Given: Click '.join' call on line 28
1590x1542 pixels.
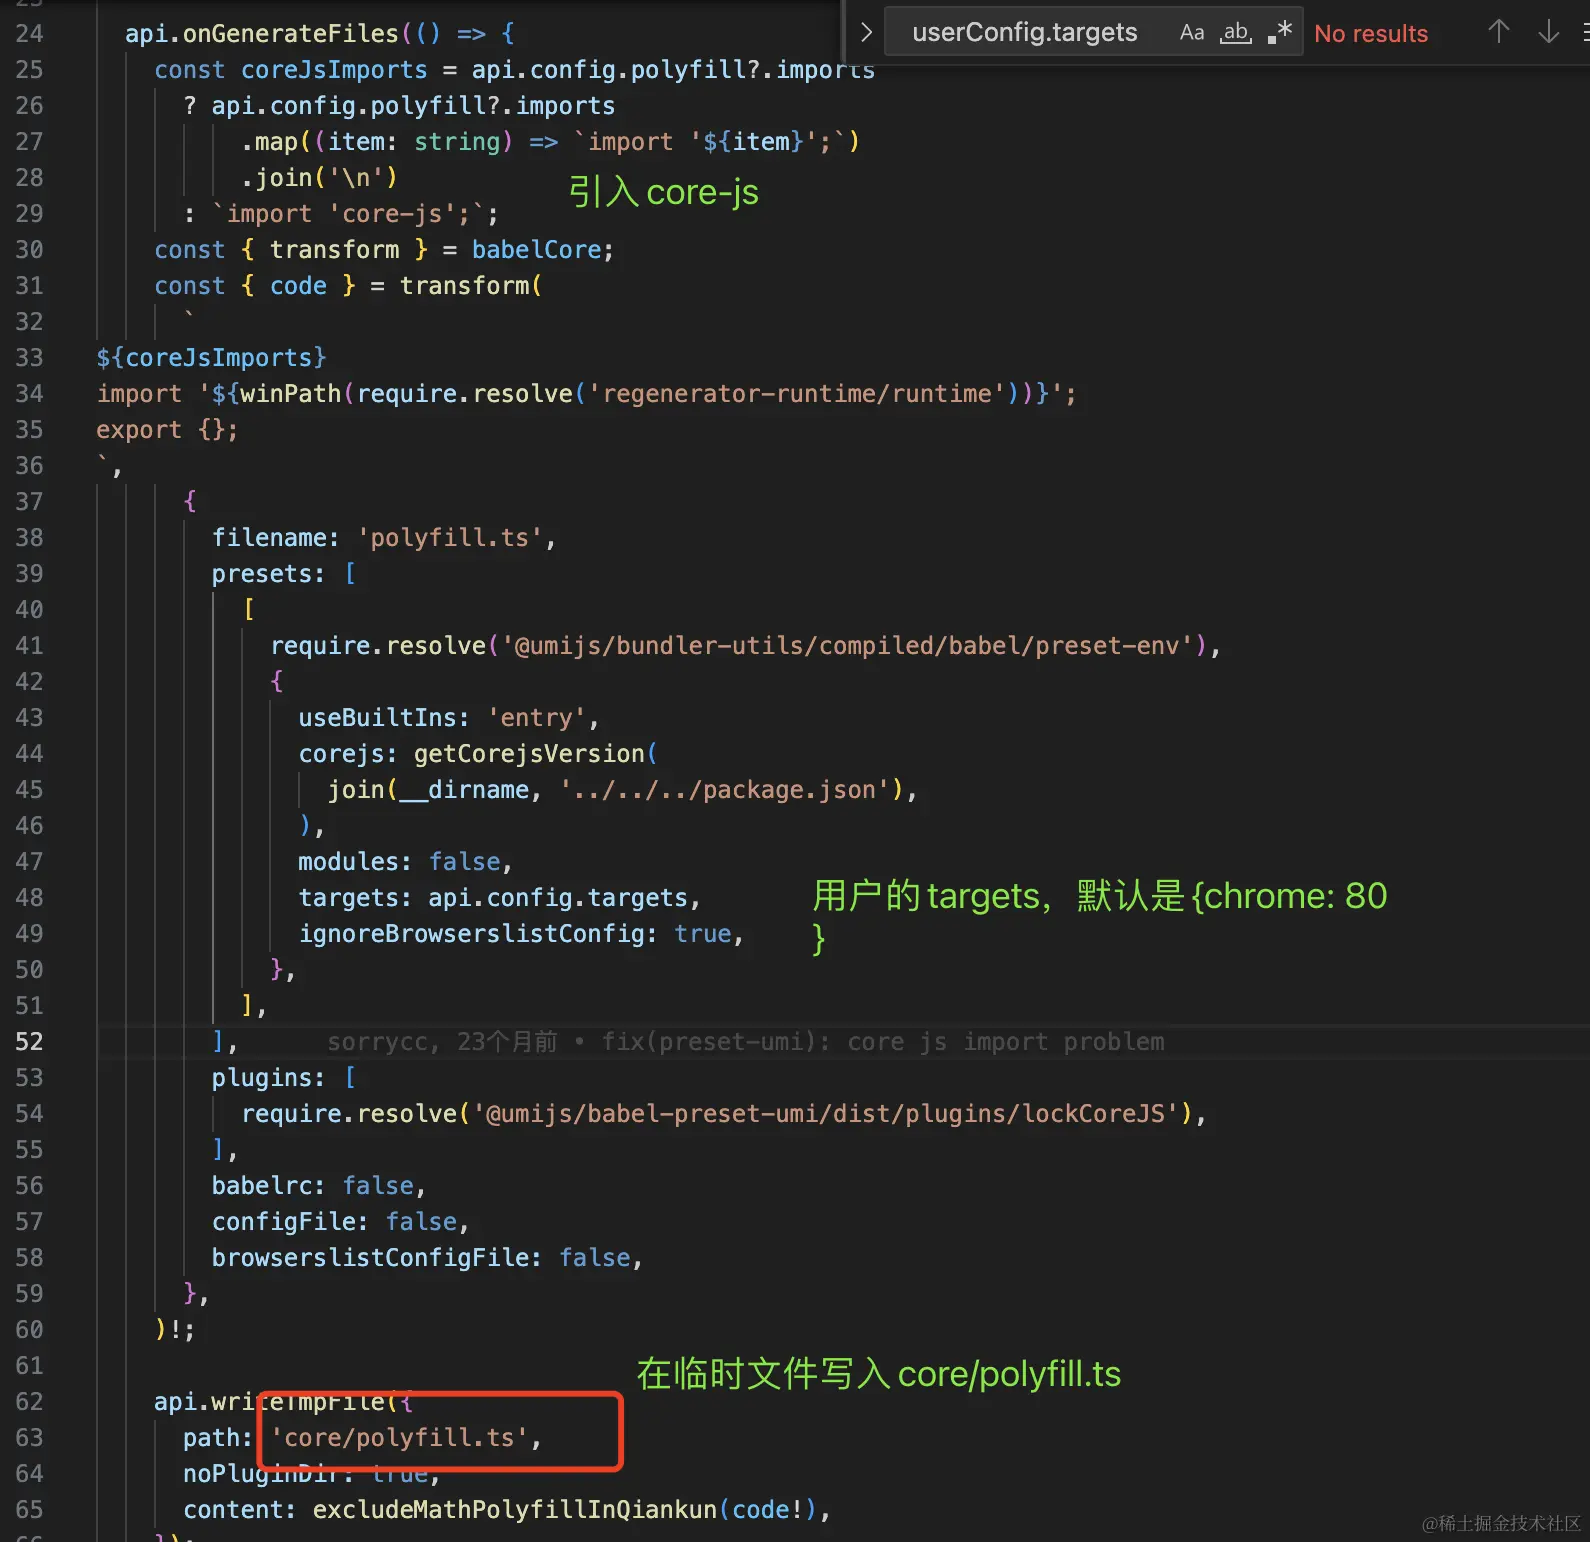Looking at the screenshot, I should point(277,178).
